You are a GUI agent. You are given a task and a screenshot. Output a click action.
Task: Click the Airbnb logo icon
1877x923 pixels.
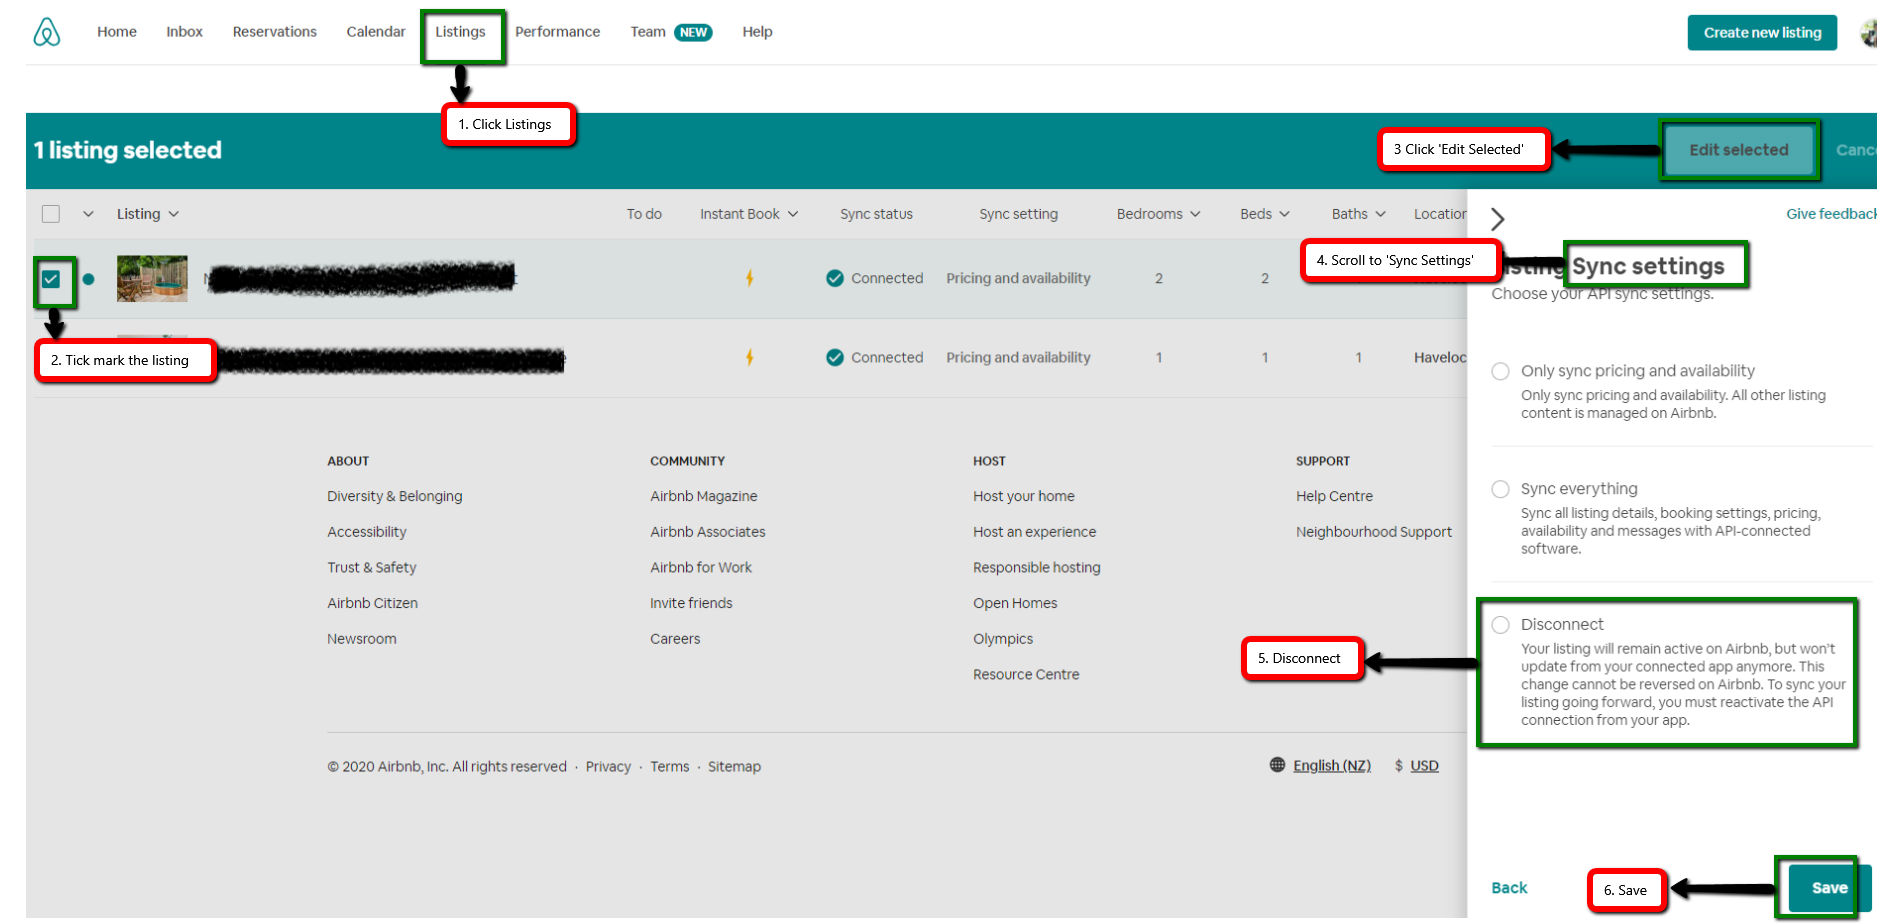tap(47, 32)
